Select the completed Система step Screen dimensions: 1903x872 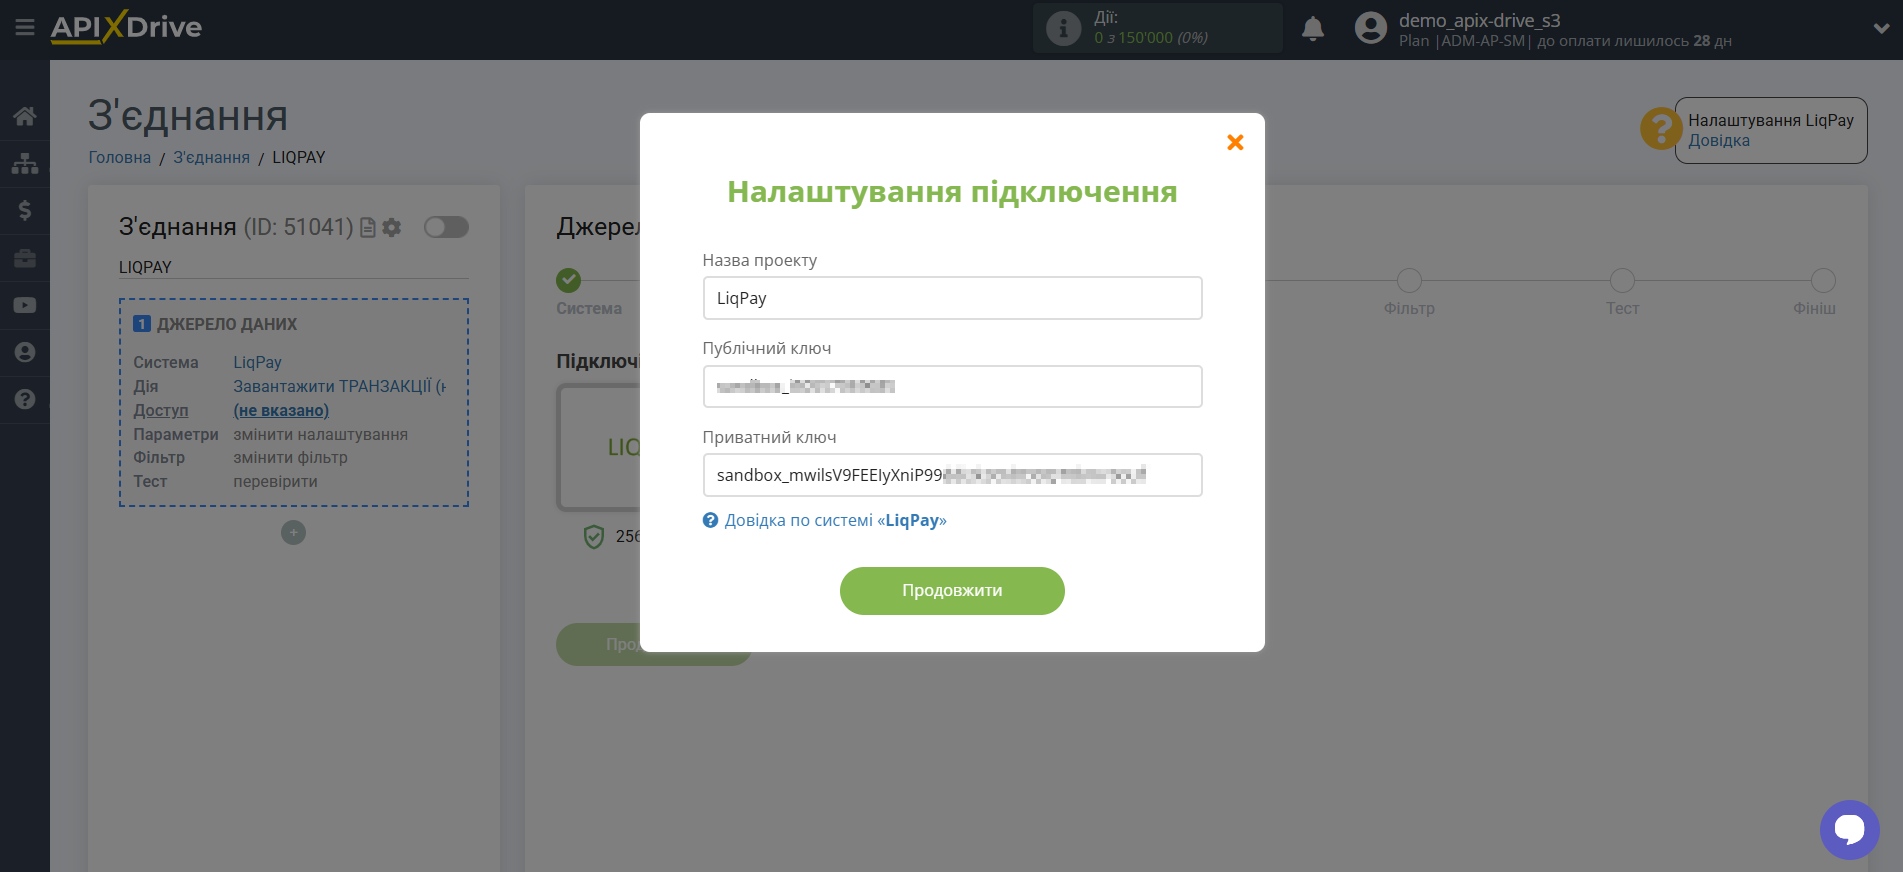pos(569,280)
